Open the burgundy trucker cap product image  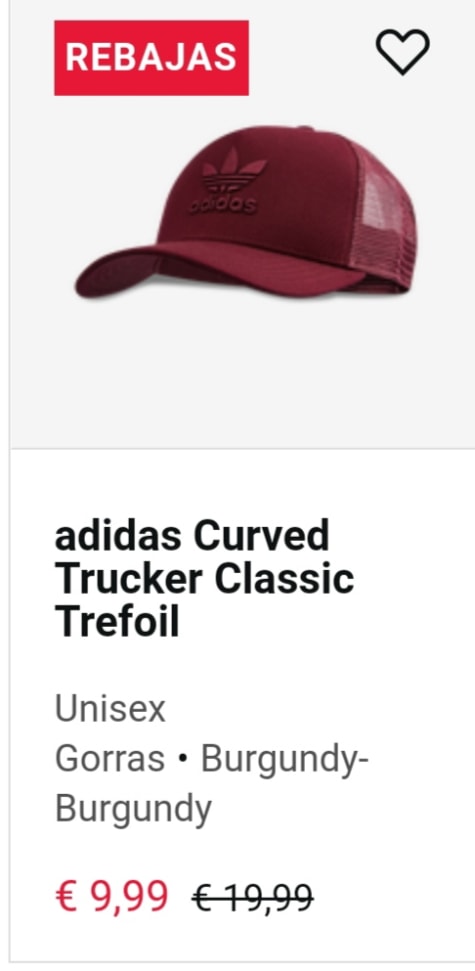tap(245, 212)
